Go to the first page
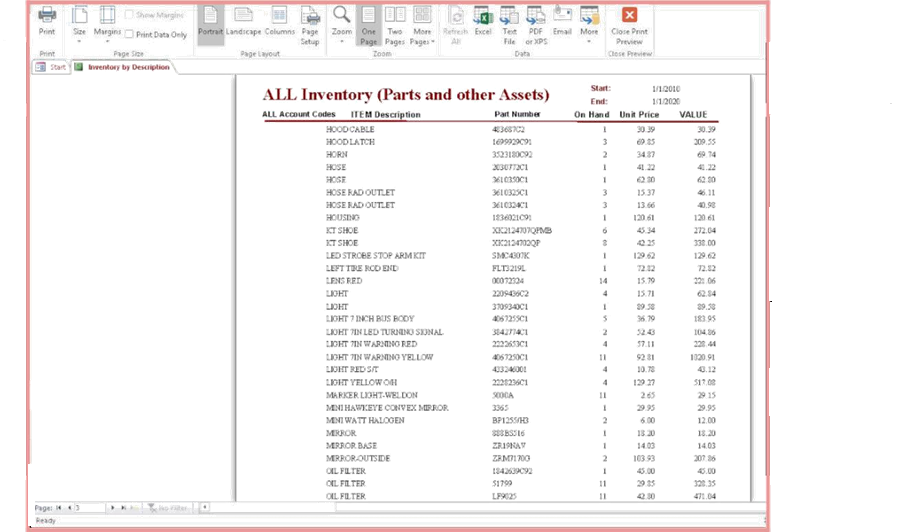The image size is (897, 532). (x=58, y=507)
